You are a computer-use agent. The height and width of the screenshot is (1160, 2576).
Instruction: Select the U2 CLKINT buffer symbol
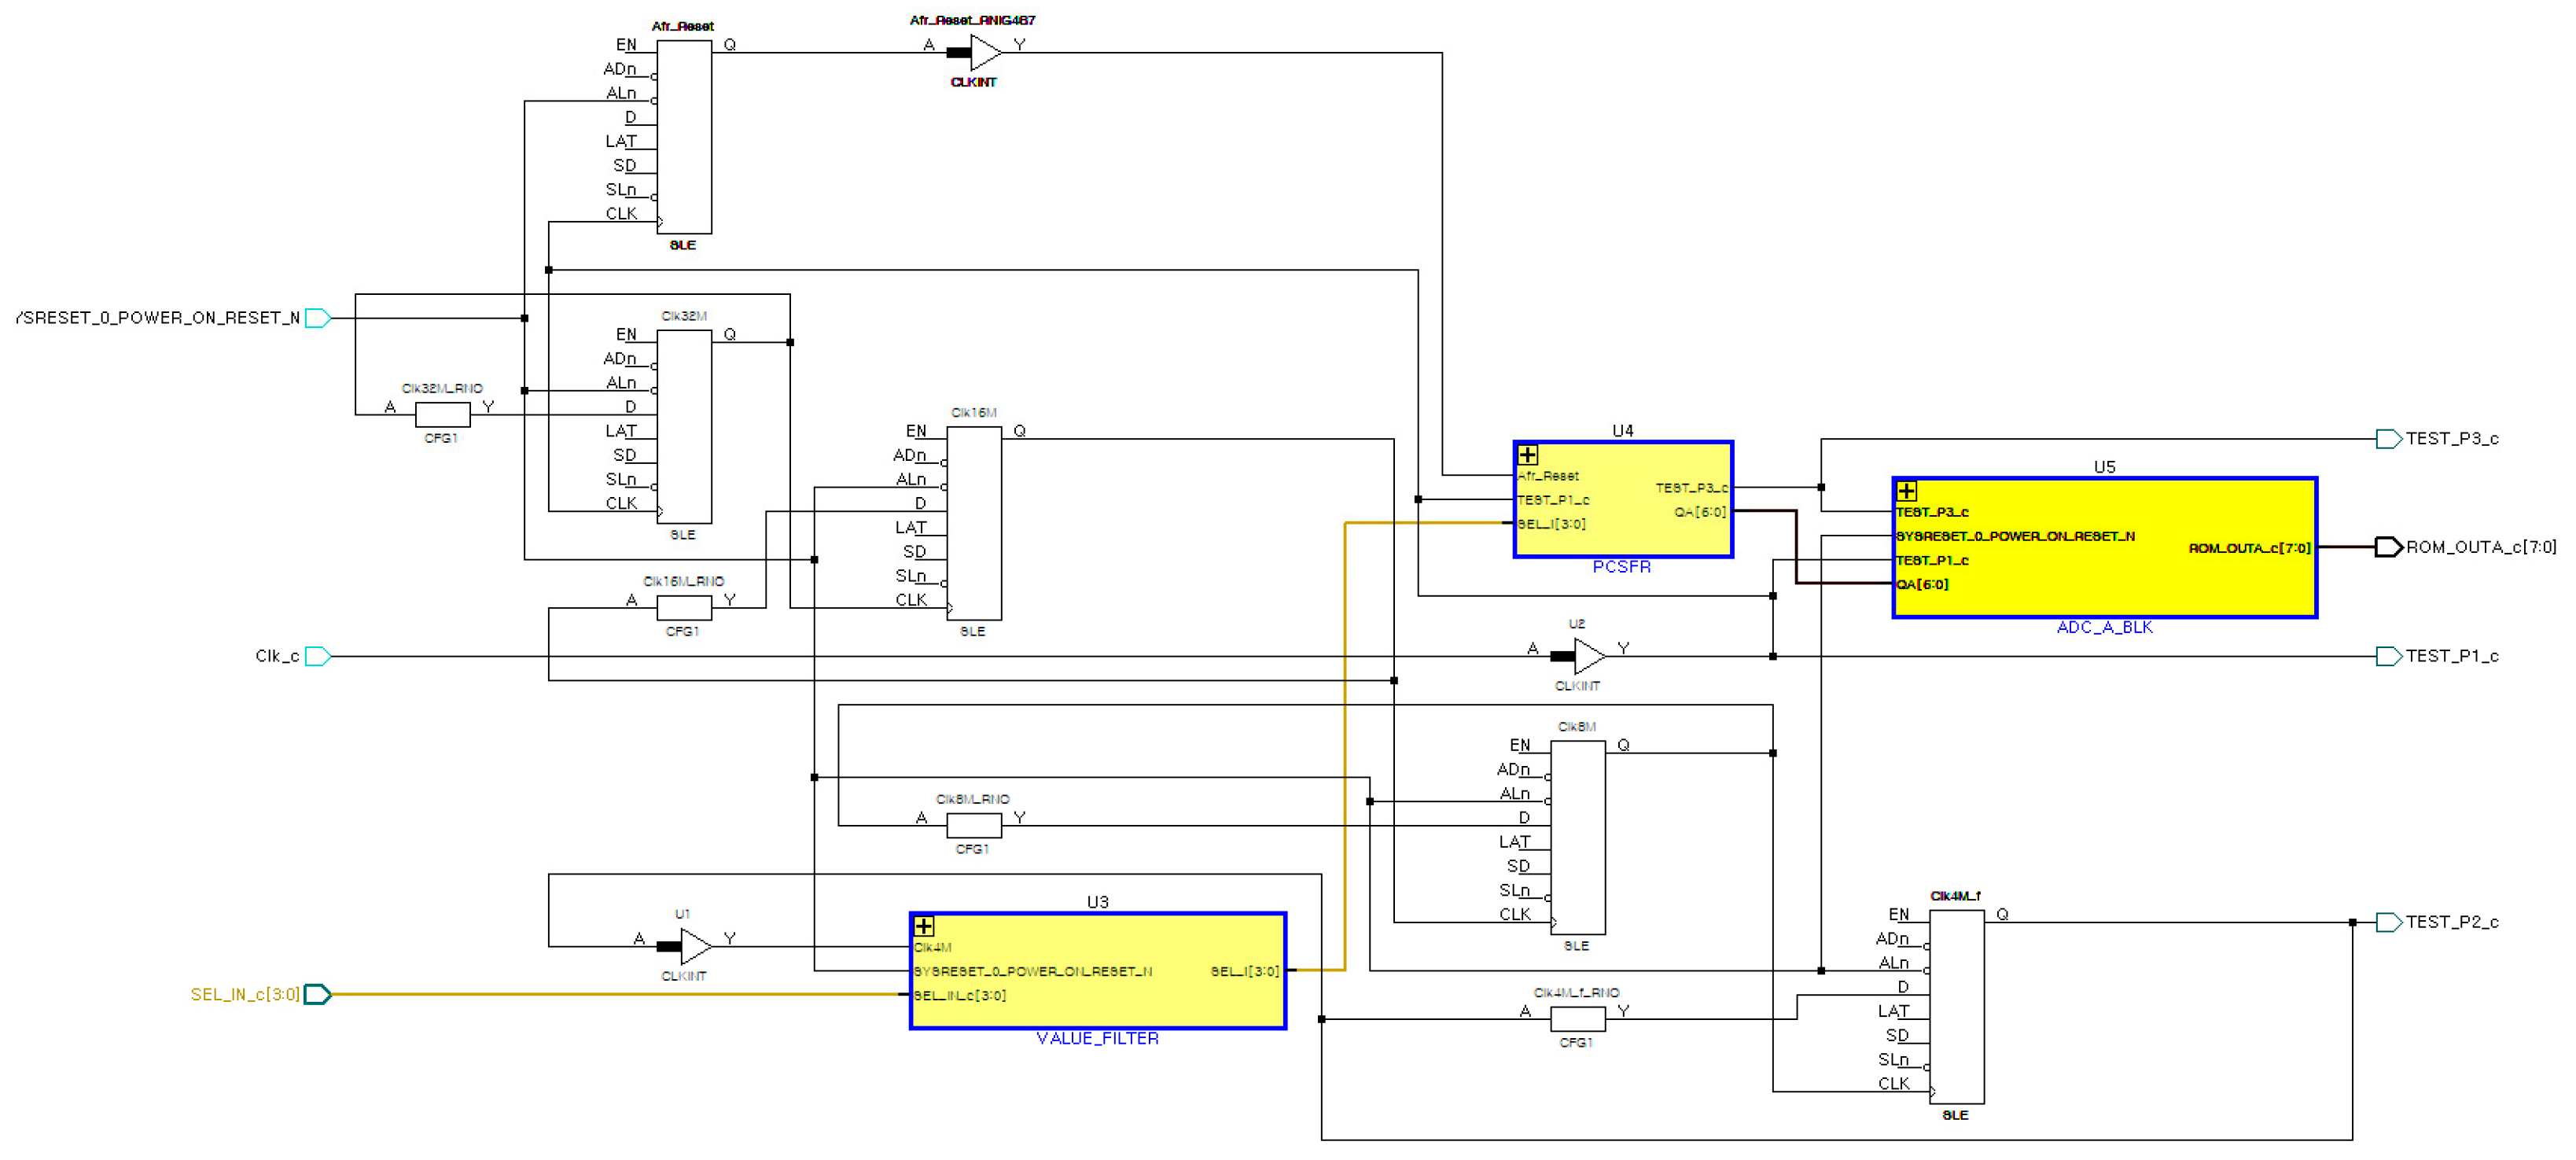tap(1588, 656)
